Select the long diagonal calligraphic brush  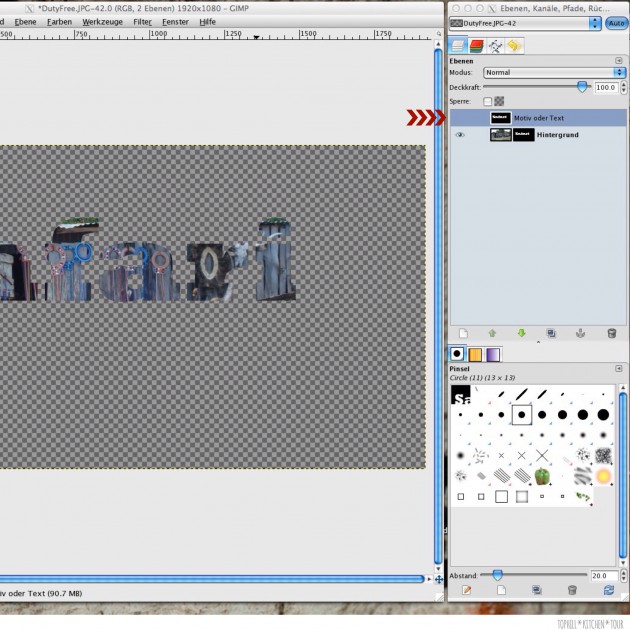tap(522, 395)
